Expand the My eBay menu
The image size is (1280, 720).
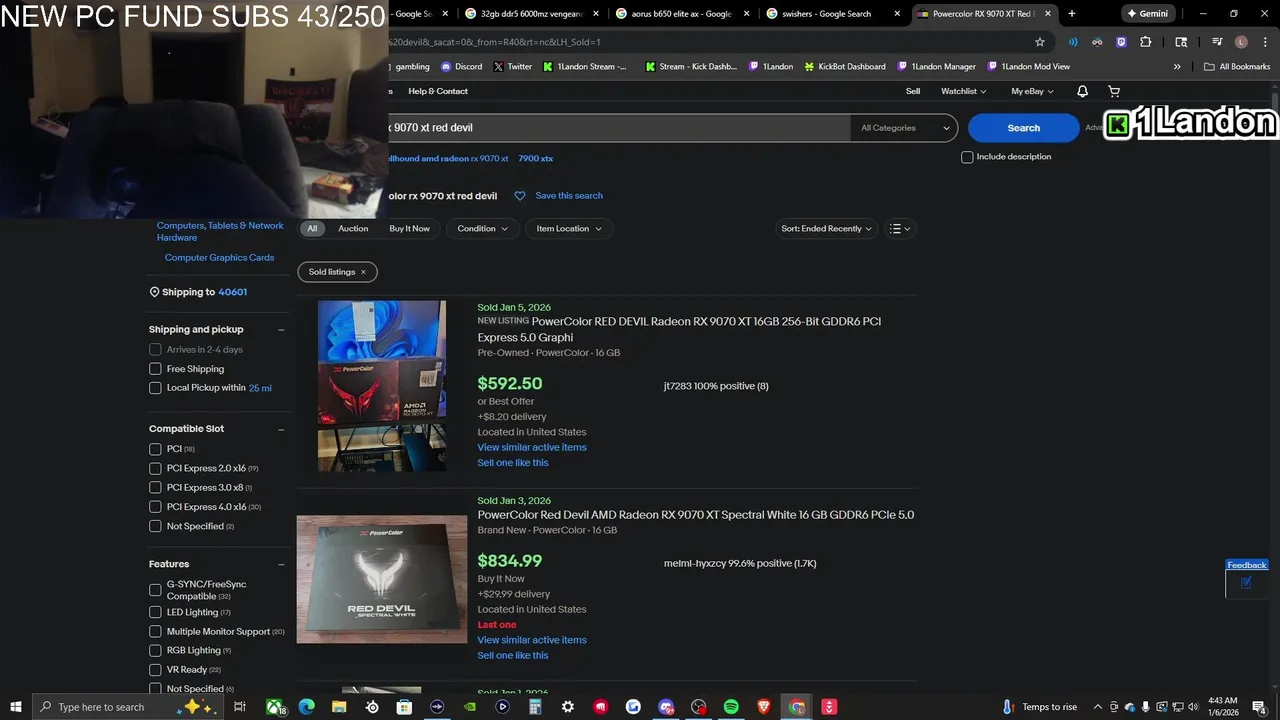1032,91
